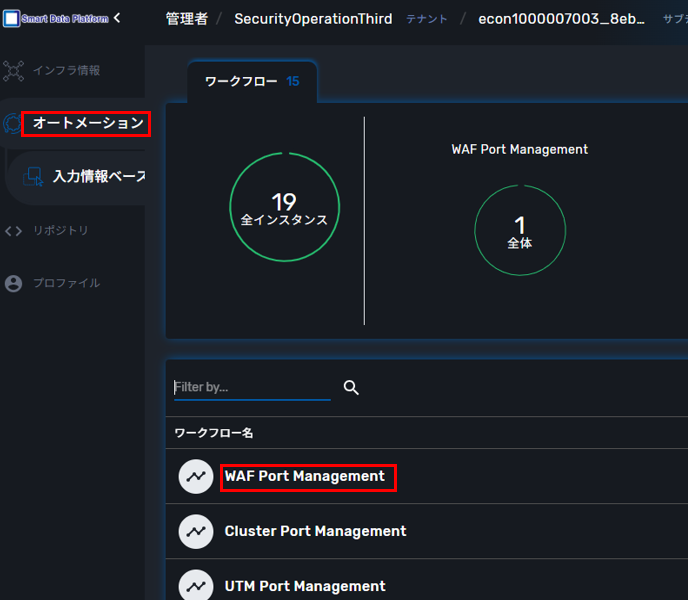This screenshot has width=688, height=600.
Task: Click the プロファイル user avatar icon
Action: 13,284
